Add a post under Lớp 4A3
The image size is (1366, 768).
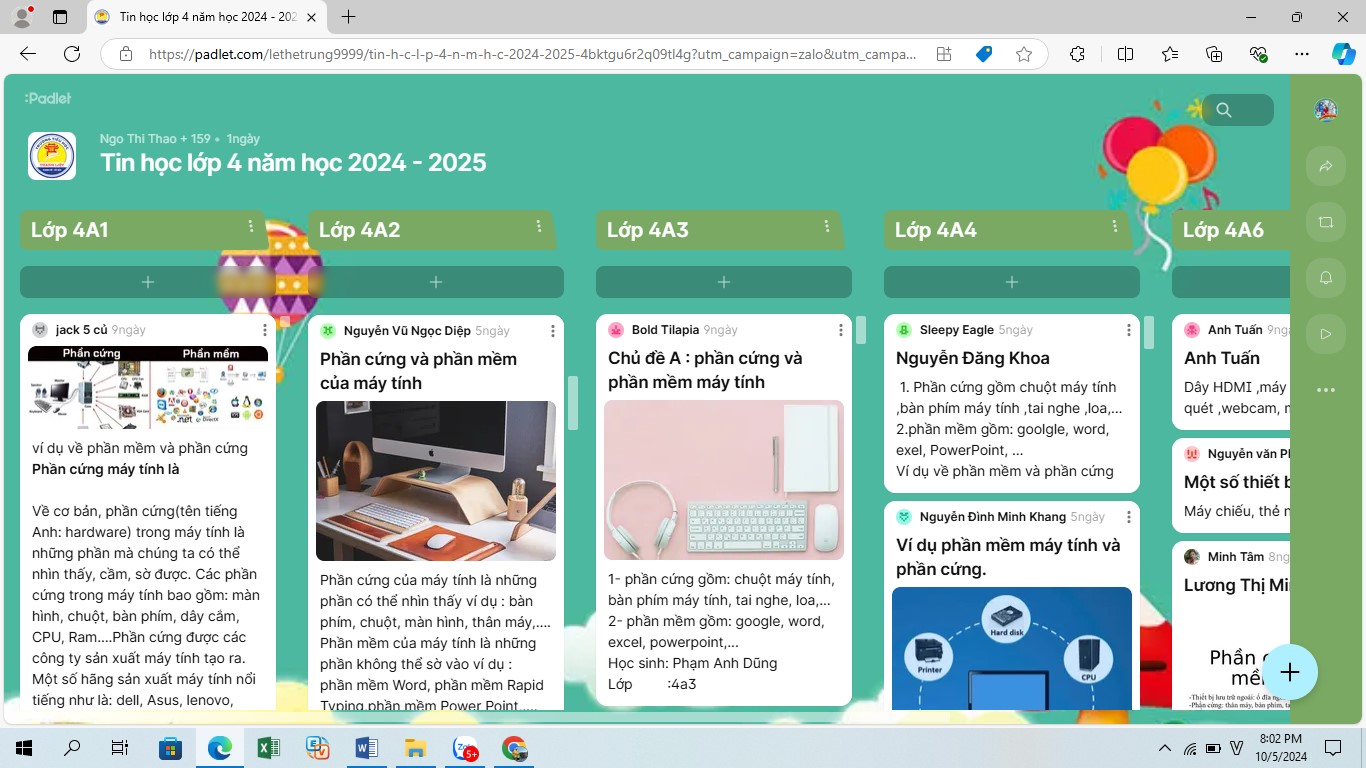pos(724,282)
